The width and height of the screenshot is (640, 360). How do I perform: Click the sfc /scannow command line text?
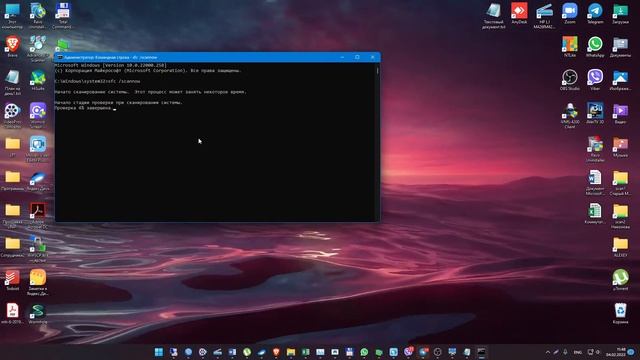click(123, 81)
